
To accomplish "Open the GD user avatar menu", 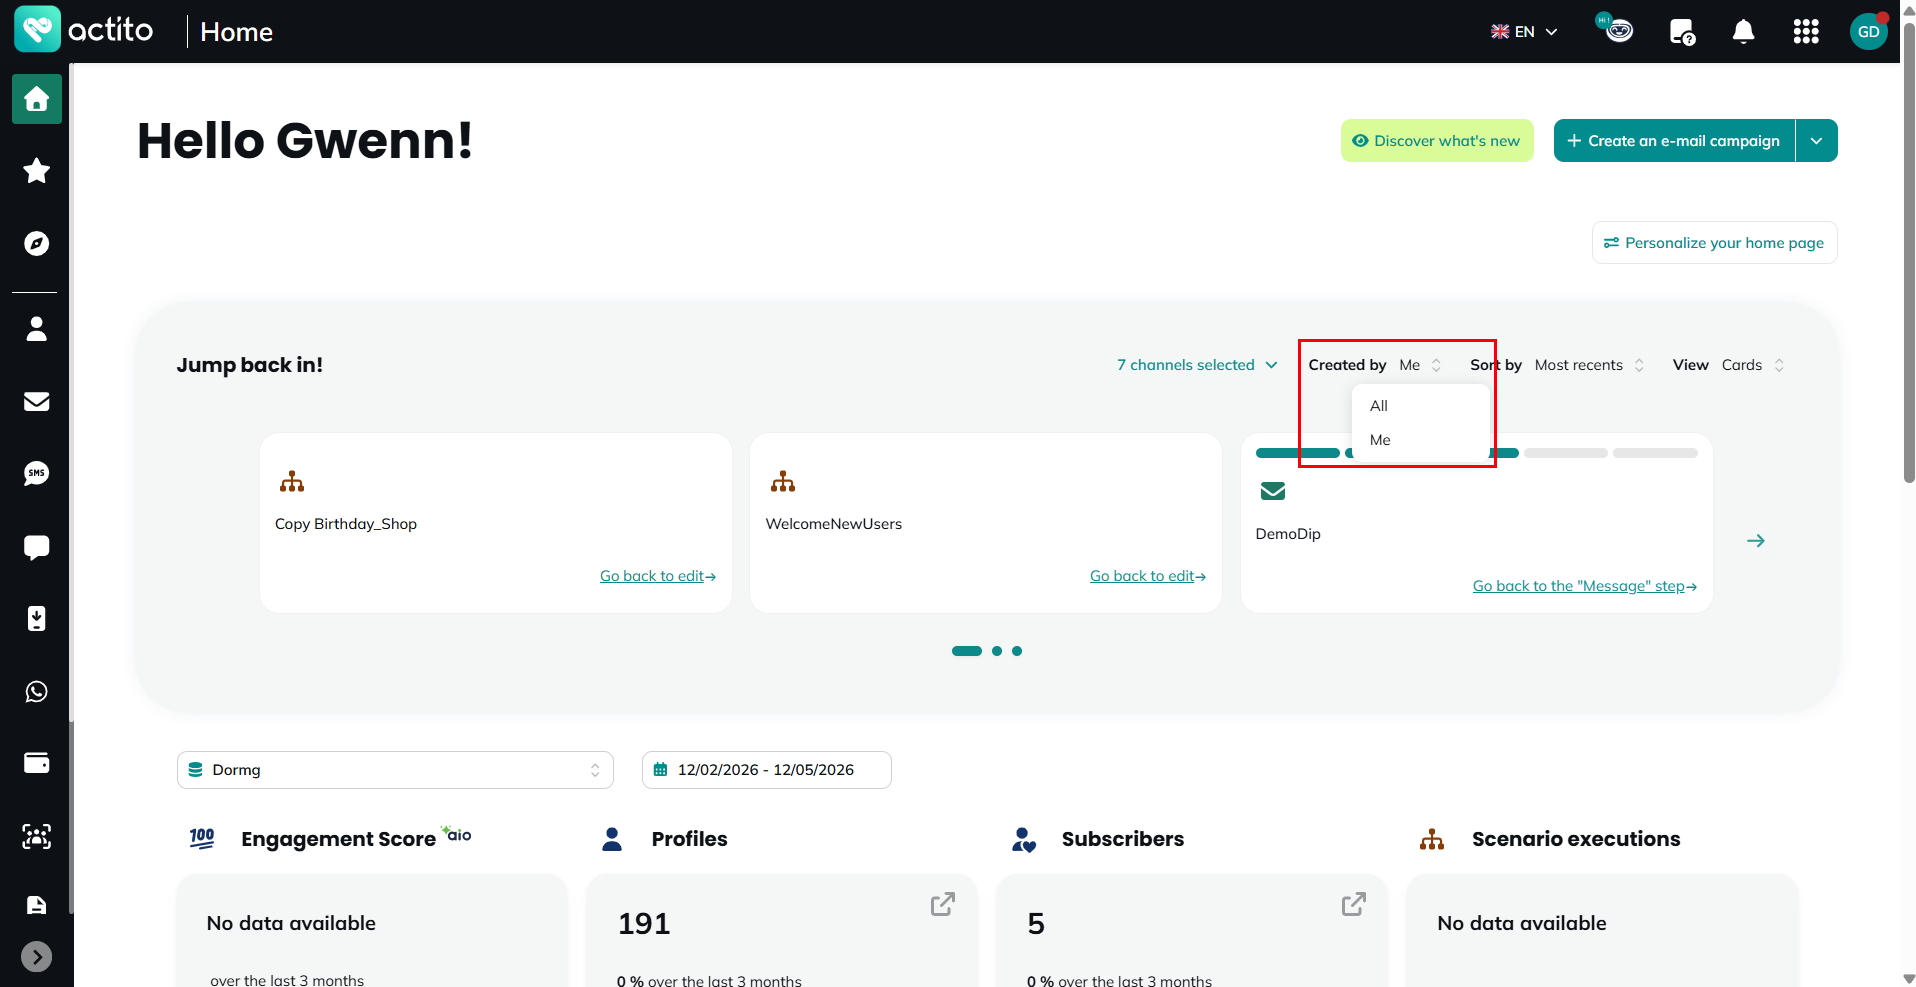I will [x=1868, y=31].
